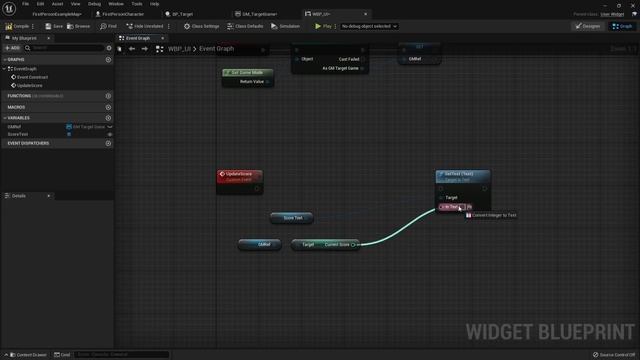Viewport: 640px width, 360px height.
Task: Select UpdateScore event in graph list
Action: [x=29, y=85]
